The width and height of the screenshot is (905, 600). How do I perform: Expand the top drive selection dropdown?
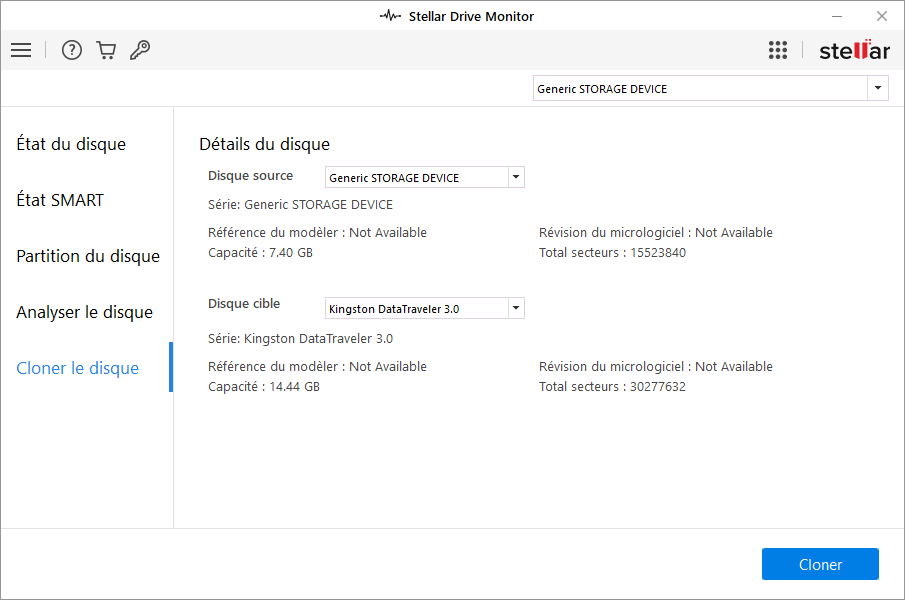878,89
